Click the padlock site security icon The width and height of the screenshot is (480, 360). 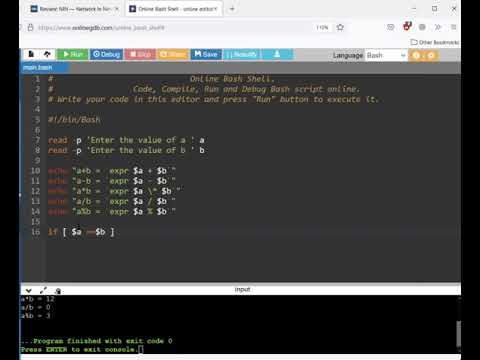click(30, 28)
